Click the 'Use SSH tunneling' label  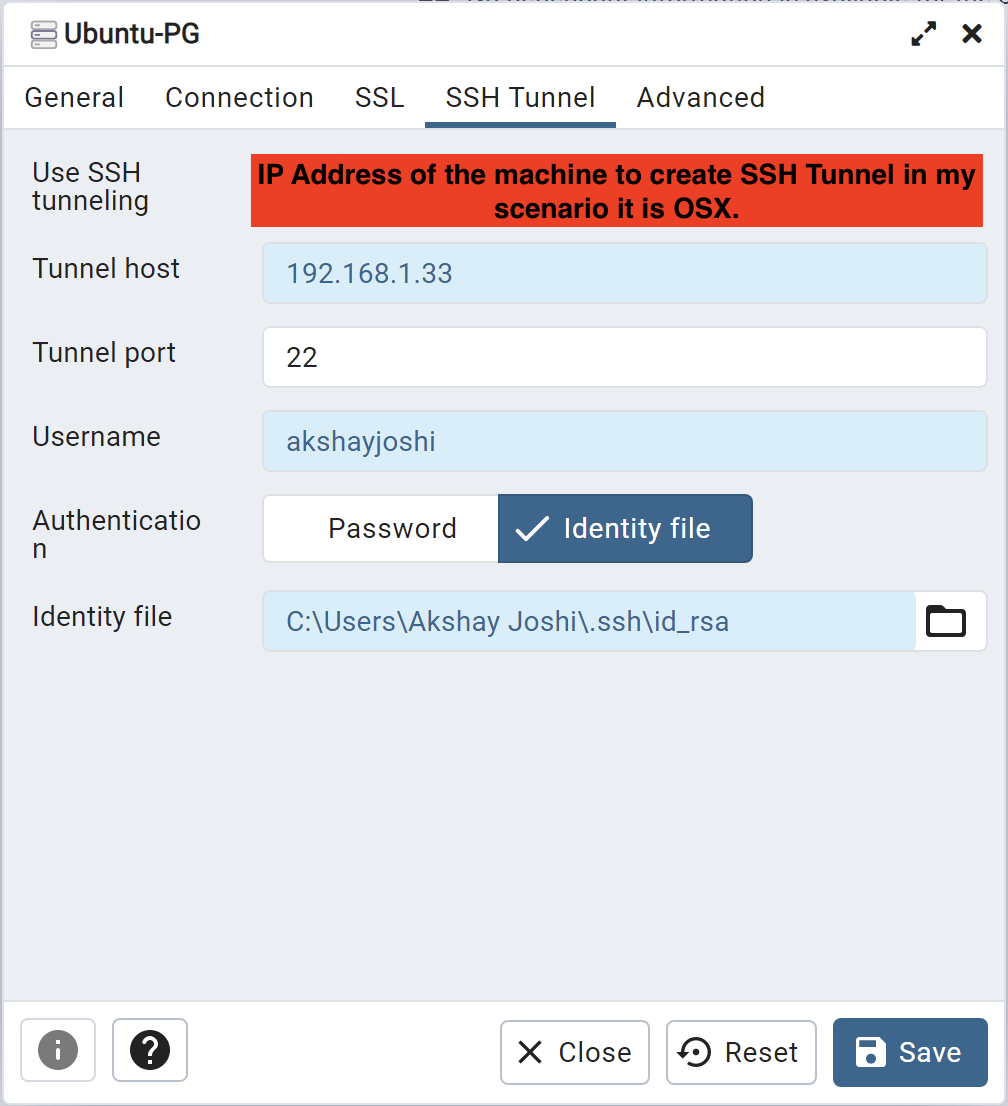tap(90, 187)
